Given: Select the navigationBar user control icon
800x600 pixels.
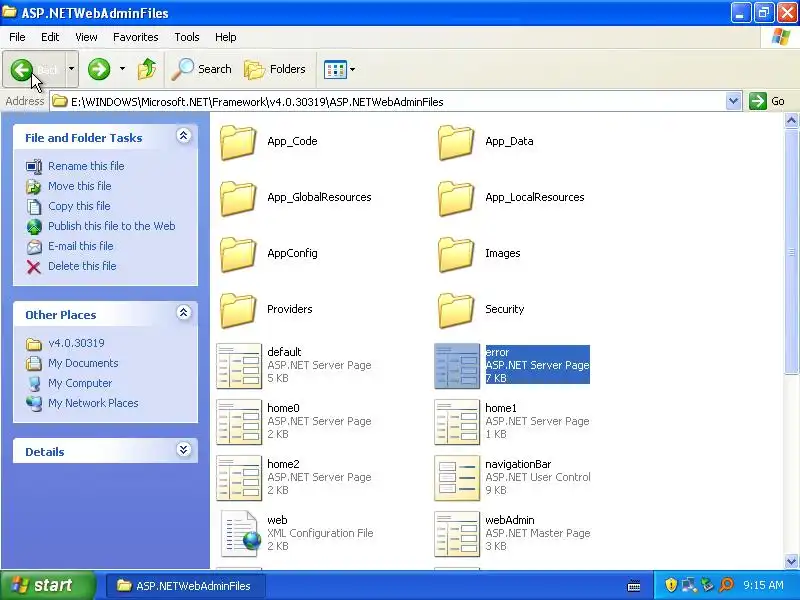Looking at the screenshot, I should [x=457, y=478].
